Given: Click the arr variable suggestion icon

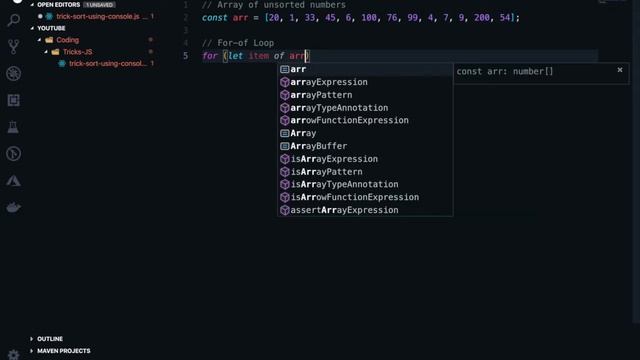Looking at the screenshot, I should (x=284, y=69).
